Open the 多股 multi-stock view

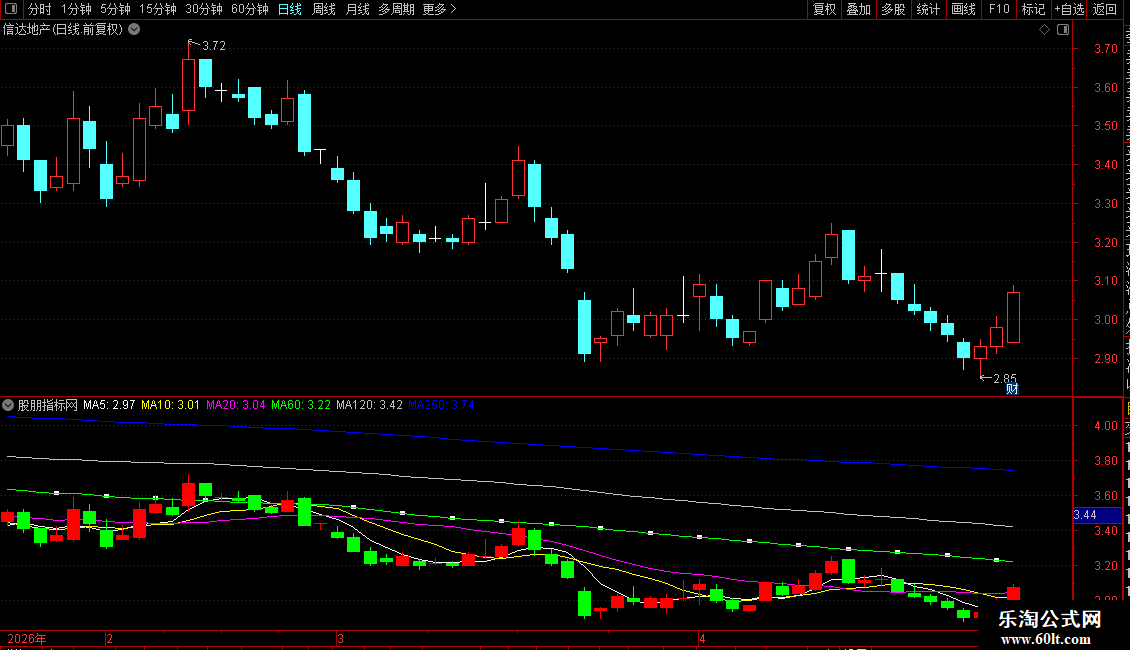pos(893,9)
